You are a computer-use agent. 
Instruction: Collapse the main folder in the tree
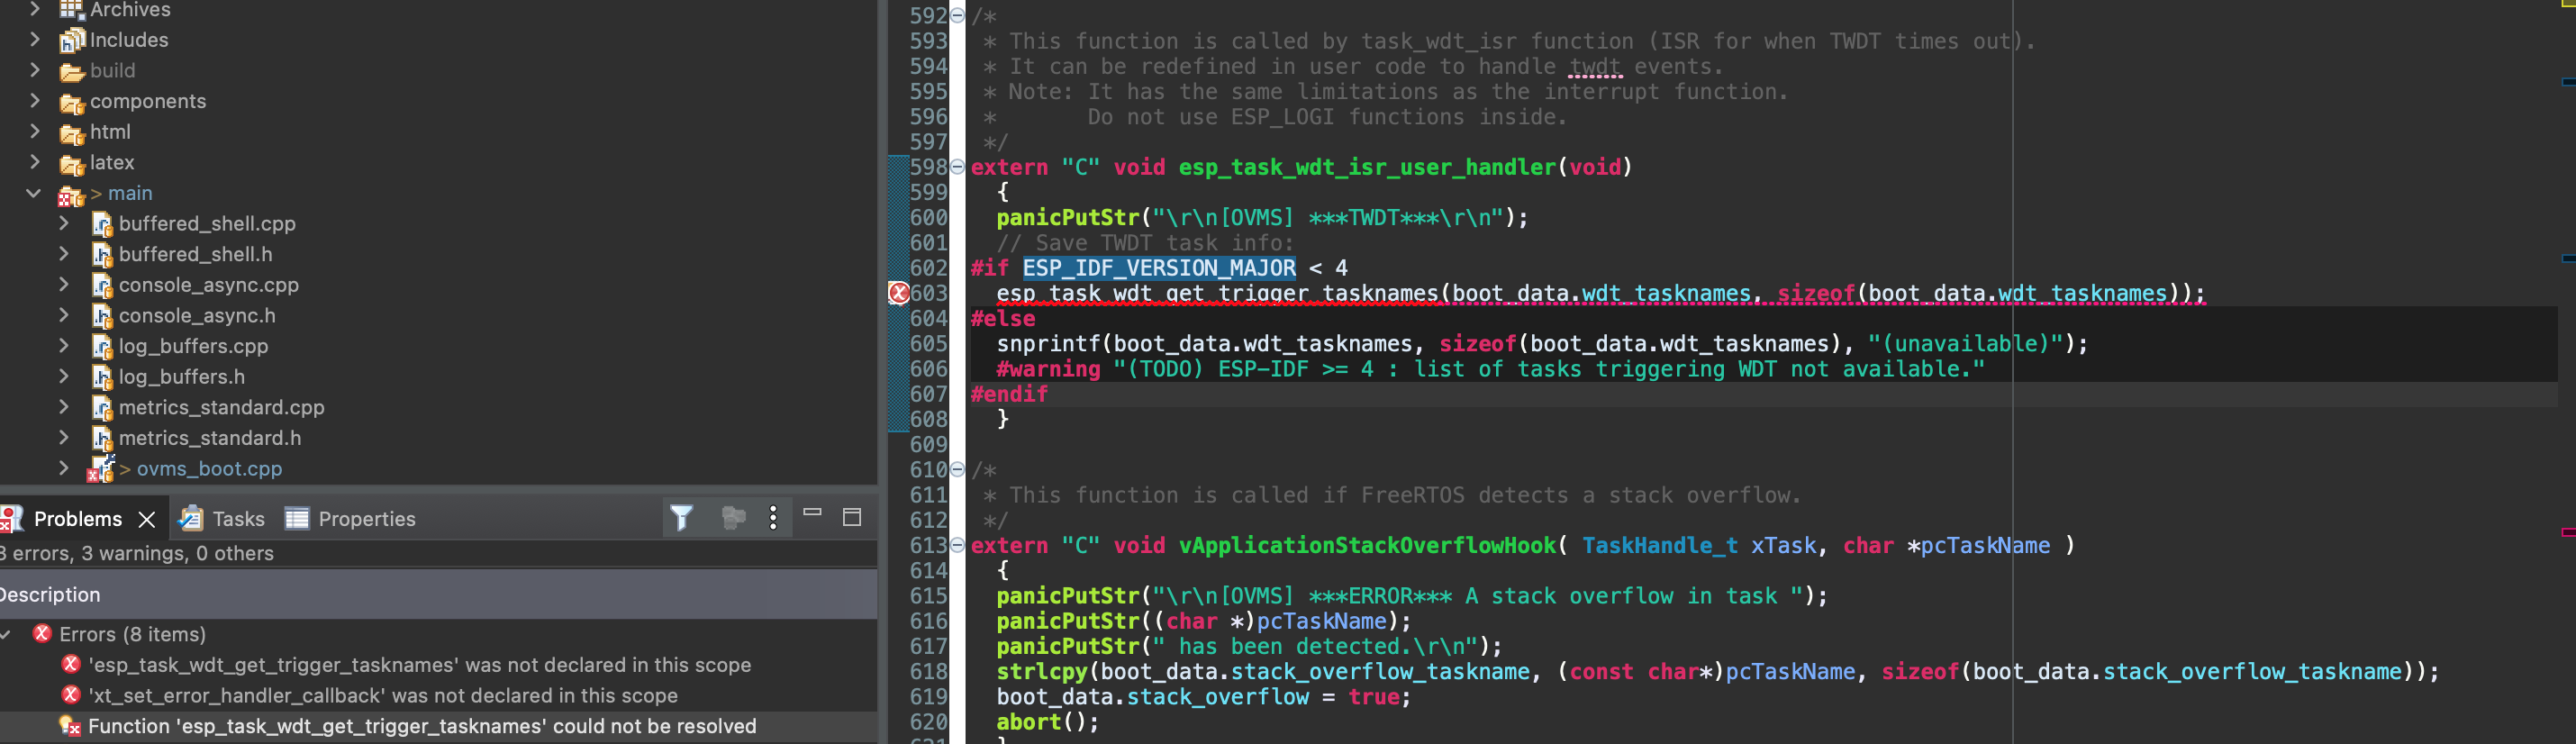pos(34,193)
